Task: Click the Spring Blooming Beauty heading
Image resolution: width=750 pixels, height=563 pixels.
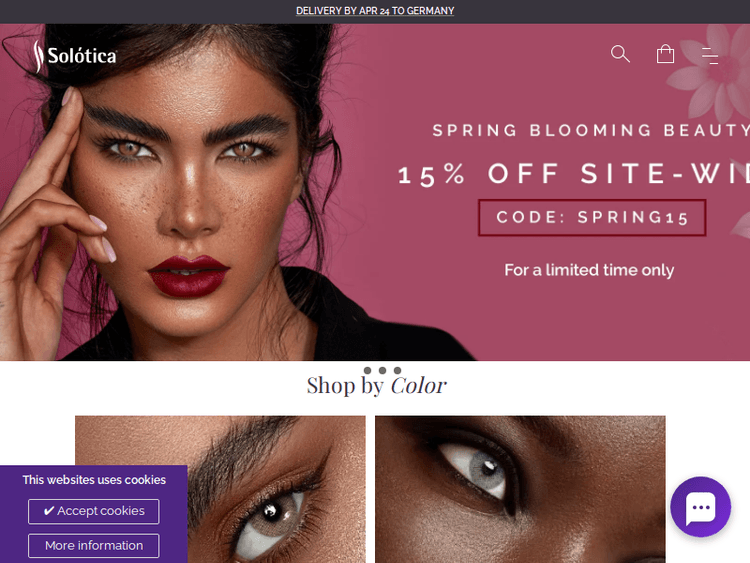Action: click(x=591, y=130)
